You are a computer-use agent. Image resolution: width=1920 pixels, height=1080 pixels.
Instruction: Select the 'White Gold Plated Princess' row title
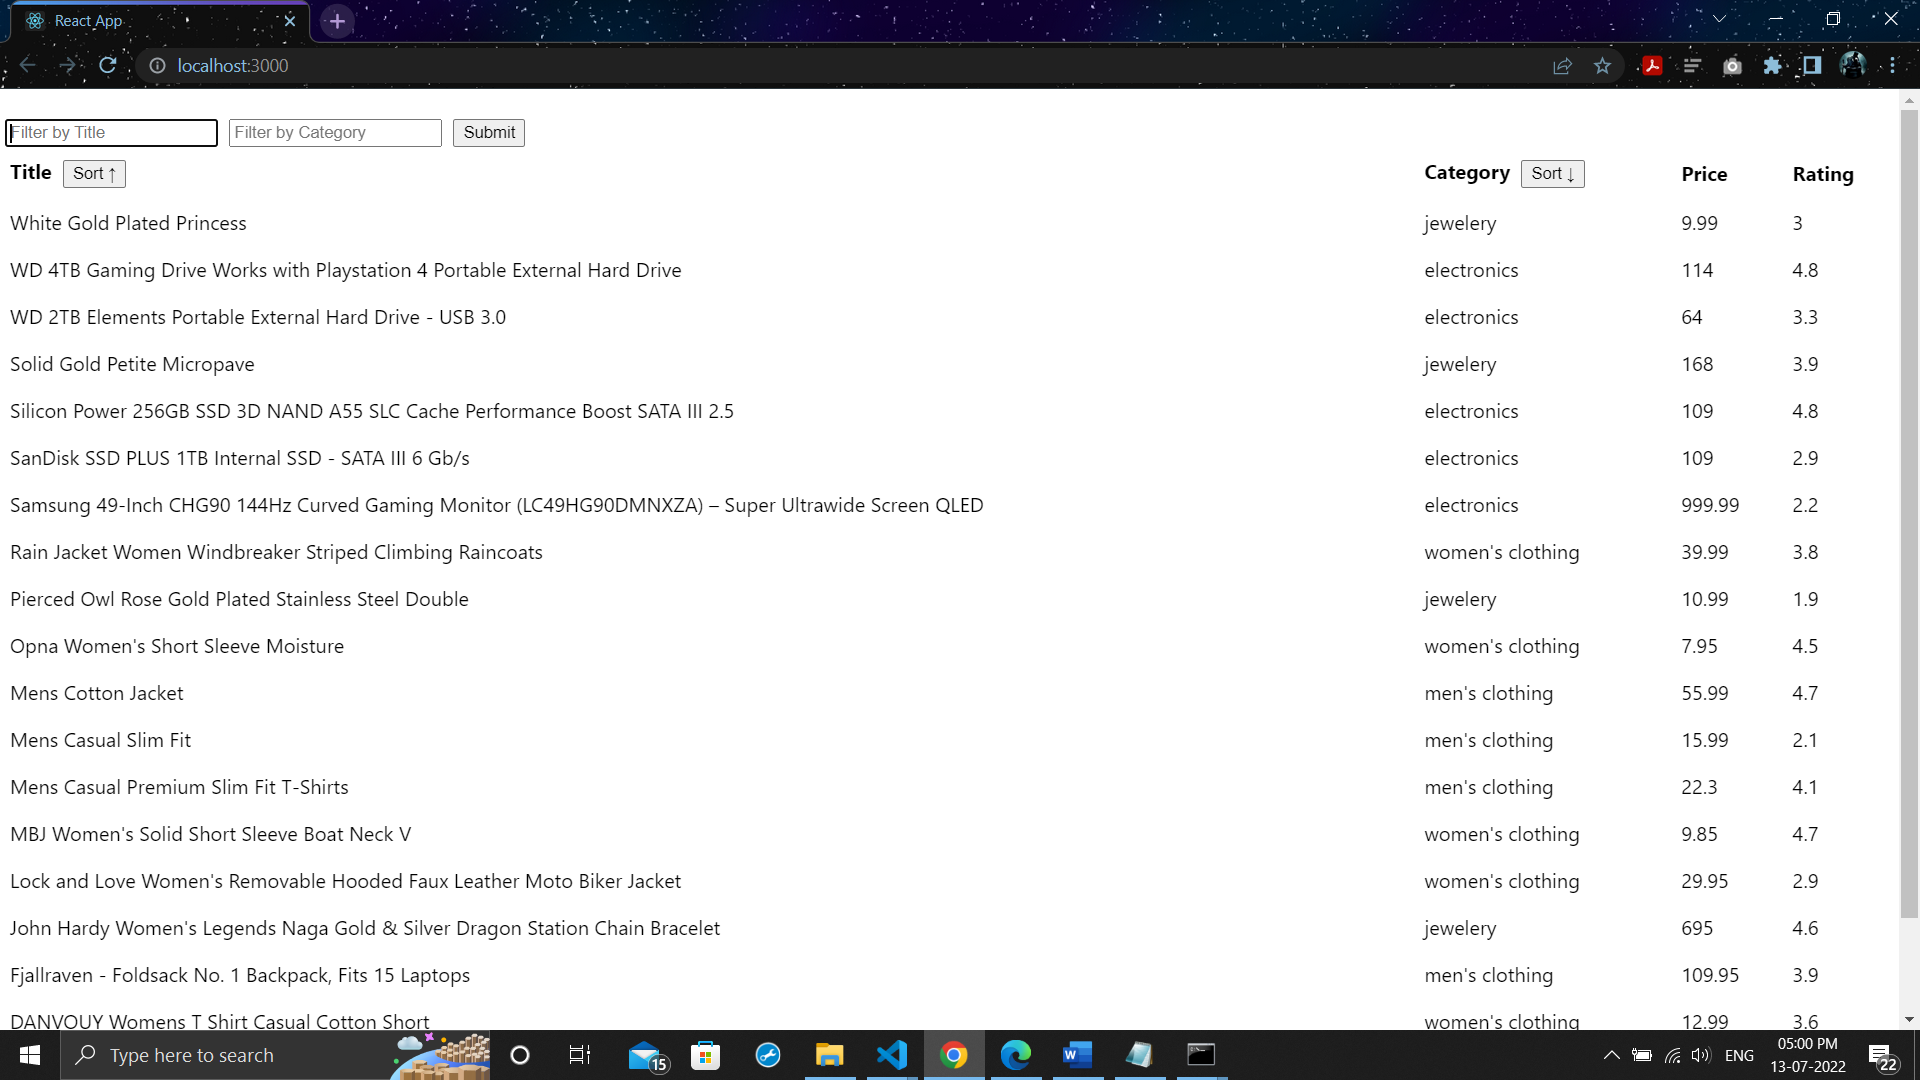tap(128, 223)
